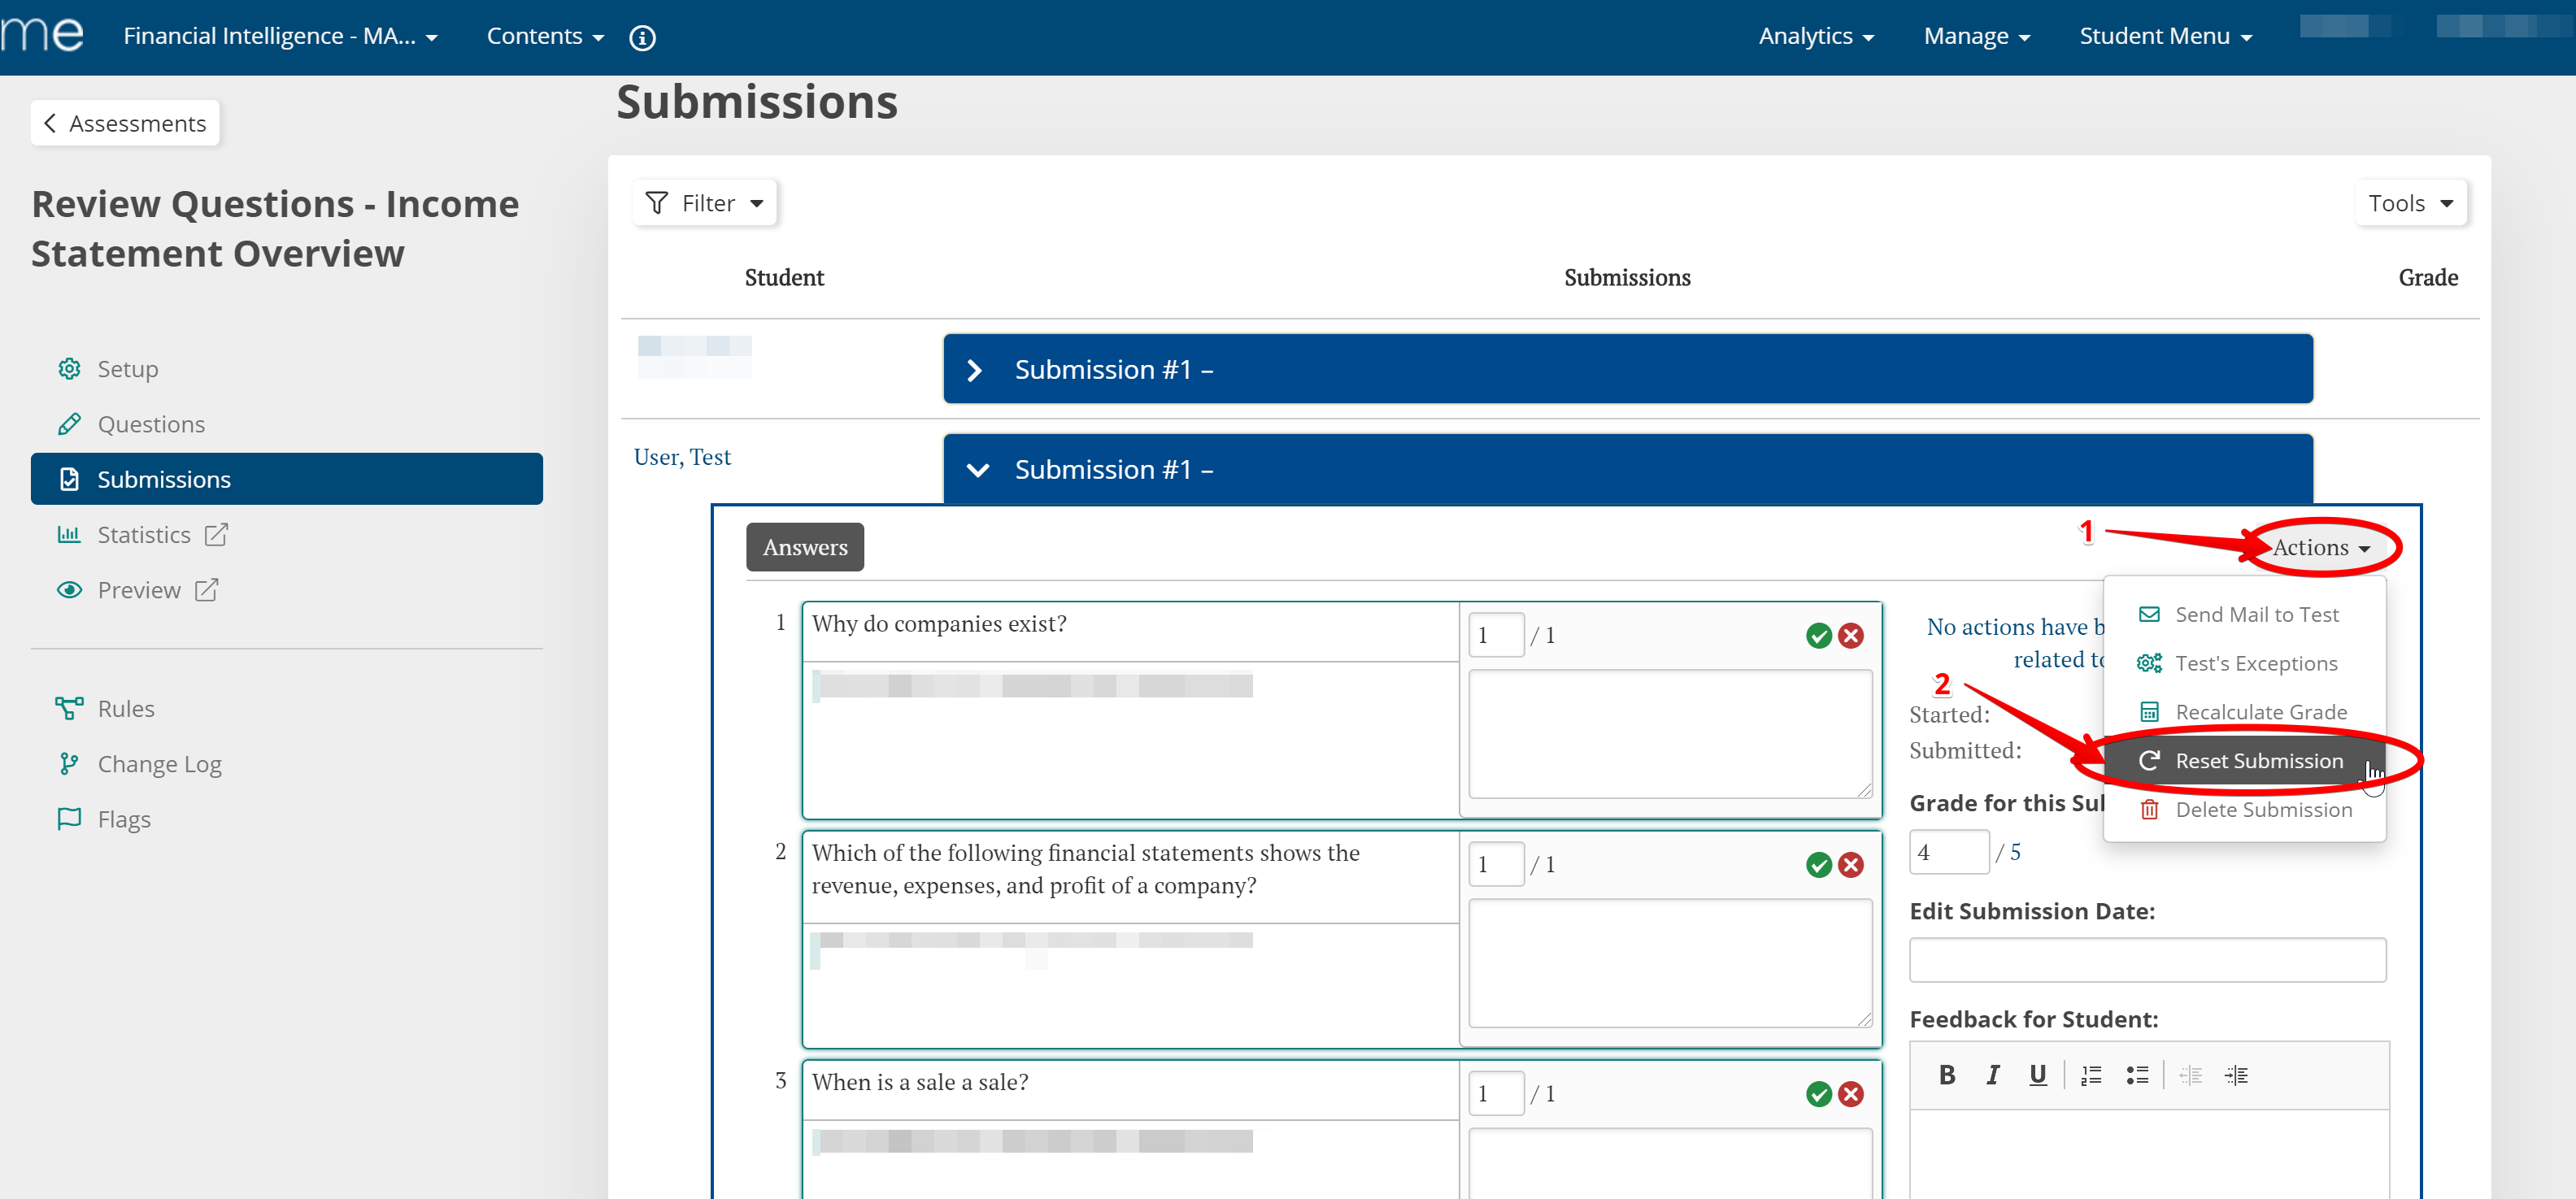Open the Analytics menu in top bar
The width and height of the screenshot is (2576, 1199).
[x=1815, y=37]
